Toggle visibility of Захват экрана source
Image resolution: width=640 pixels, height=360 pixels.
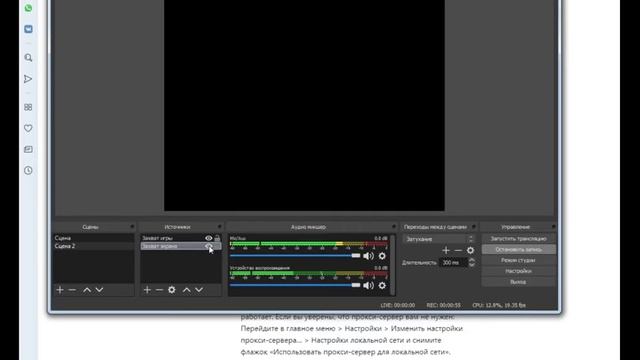[209, 246]
